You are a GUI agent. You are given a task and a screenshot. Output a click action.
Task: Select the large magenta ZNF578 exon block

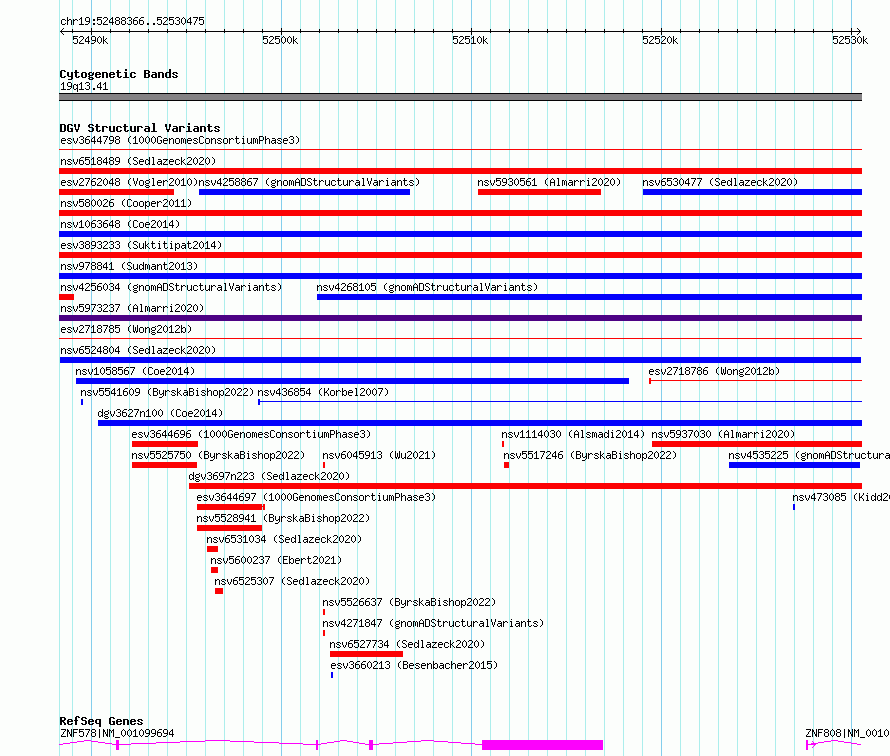pyautogui.click(x=542, y=745)
